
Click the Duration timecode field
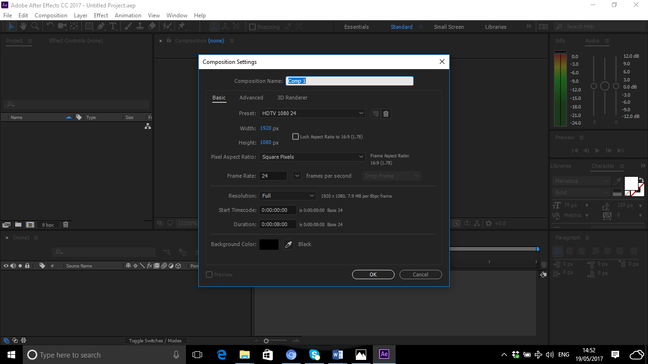tap(278, 224)
